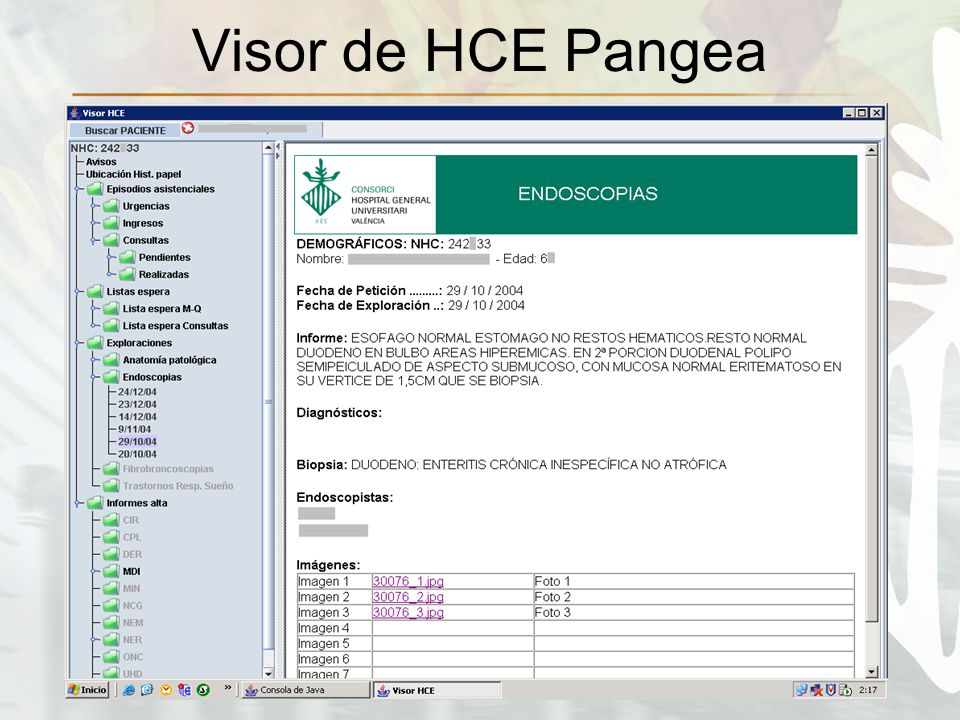
Task: Click tree panel scrollbar down arrow
Action: tap(268, 673)
